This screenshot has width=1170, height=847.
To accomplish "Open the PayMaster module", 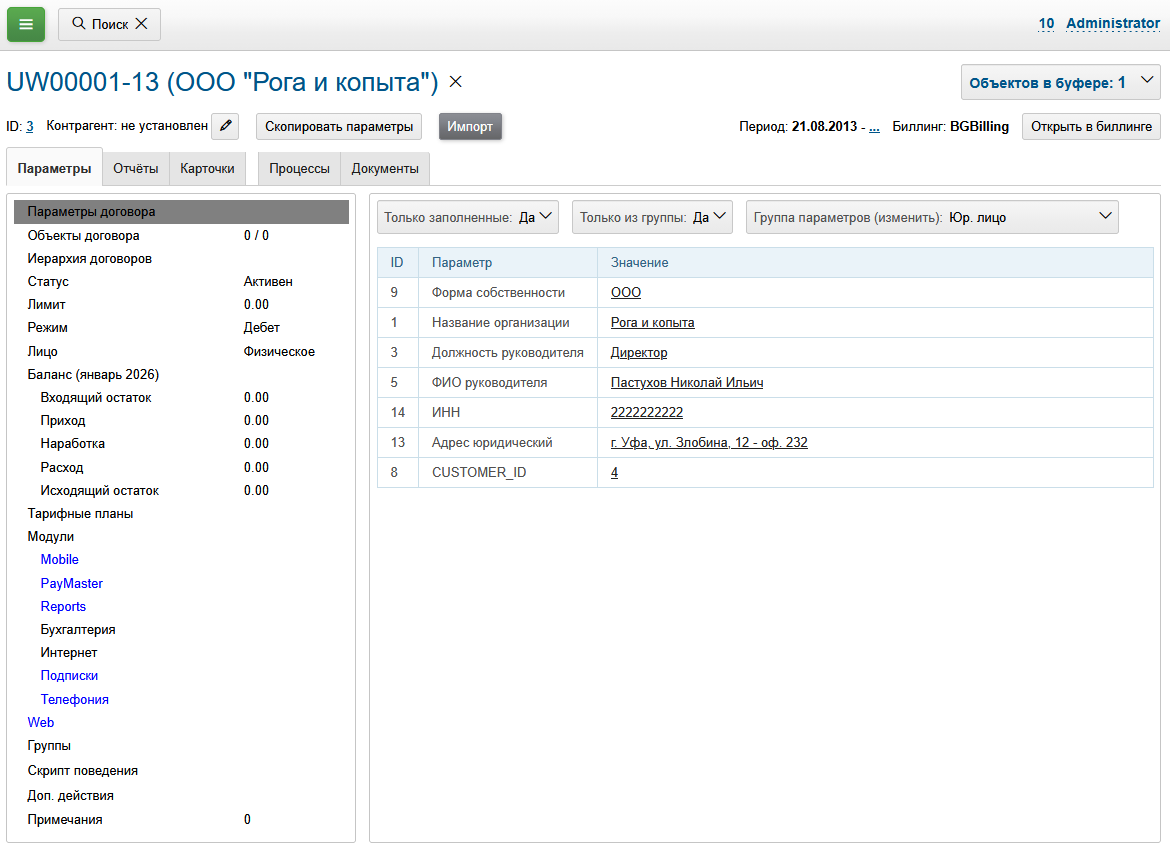I will coord(72,583).
